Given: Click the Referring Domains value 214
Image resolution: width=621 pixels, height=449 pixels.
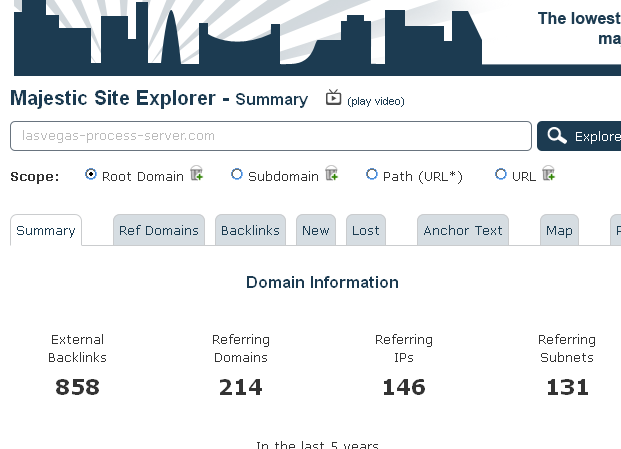Looking at the screenshot, I should (241, 387).
